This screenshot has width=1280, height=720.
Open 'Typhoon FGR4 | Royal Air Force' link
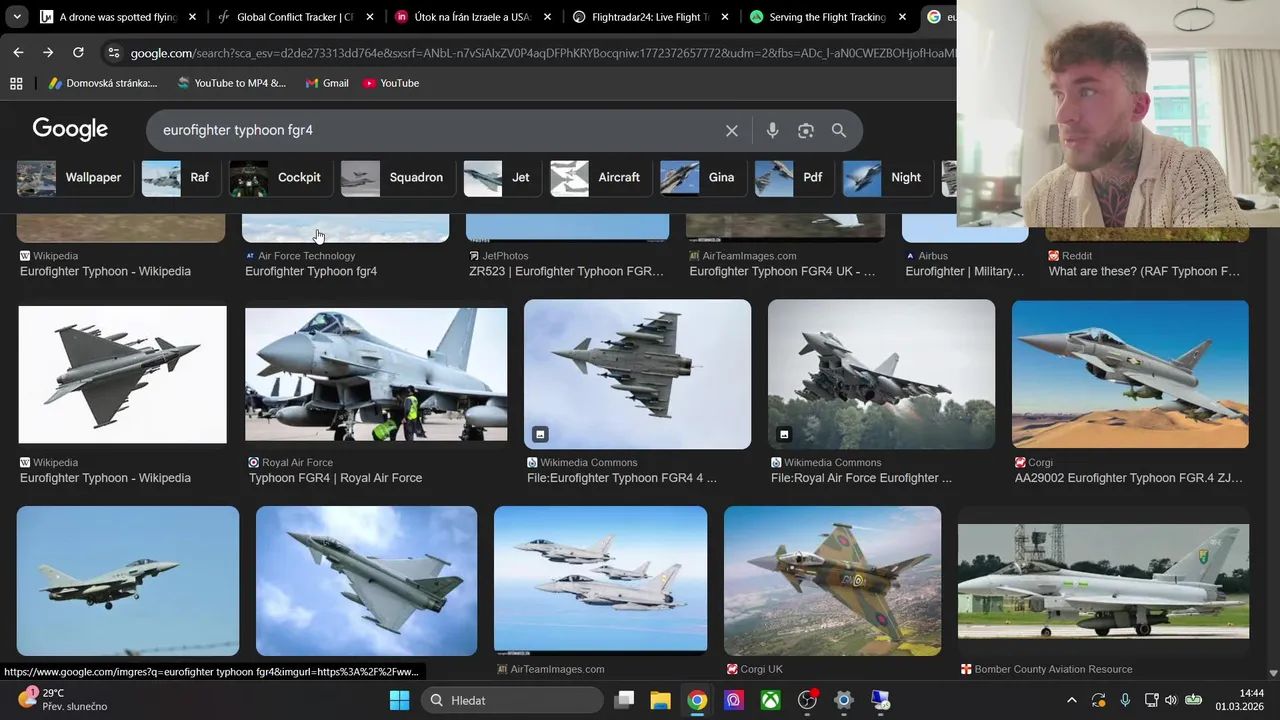(335, 478)
